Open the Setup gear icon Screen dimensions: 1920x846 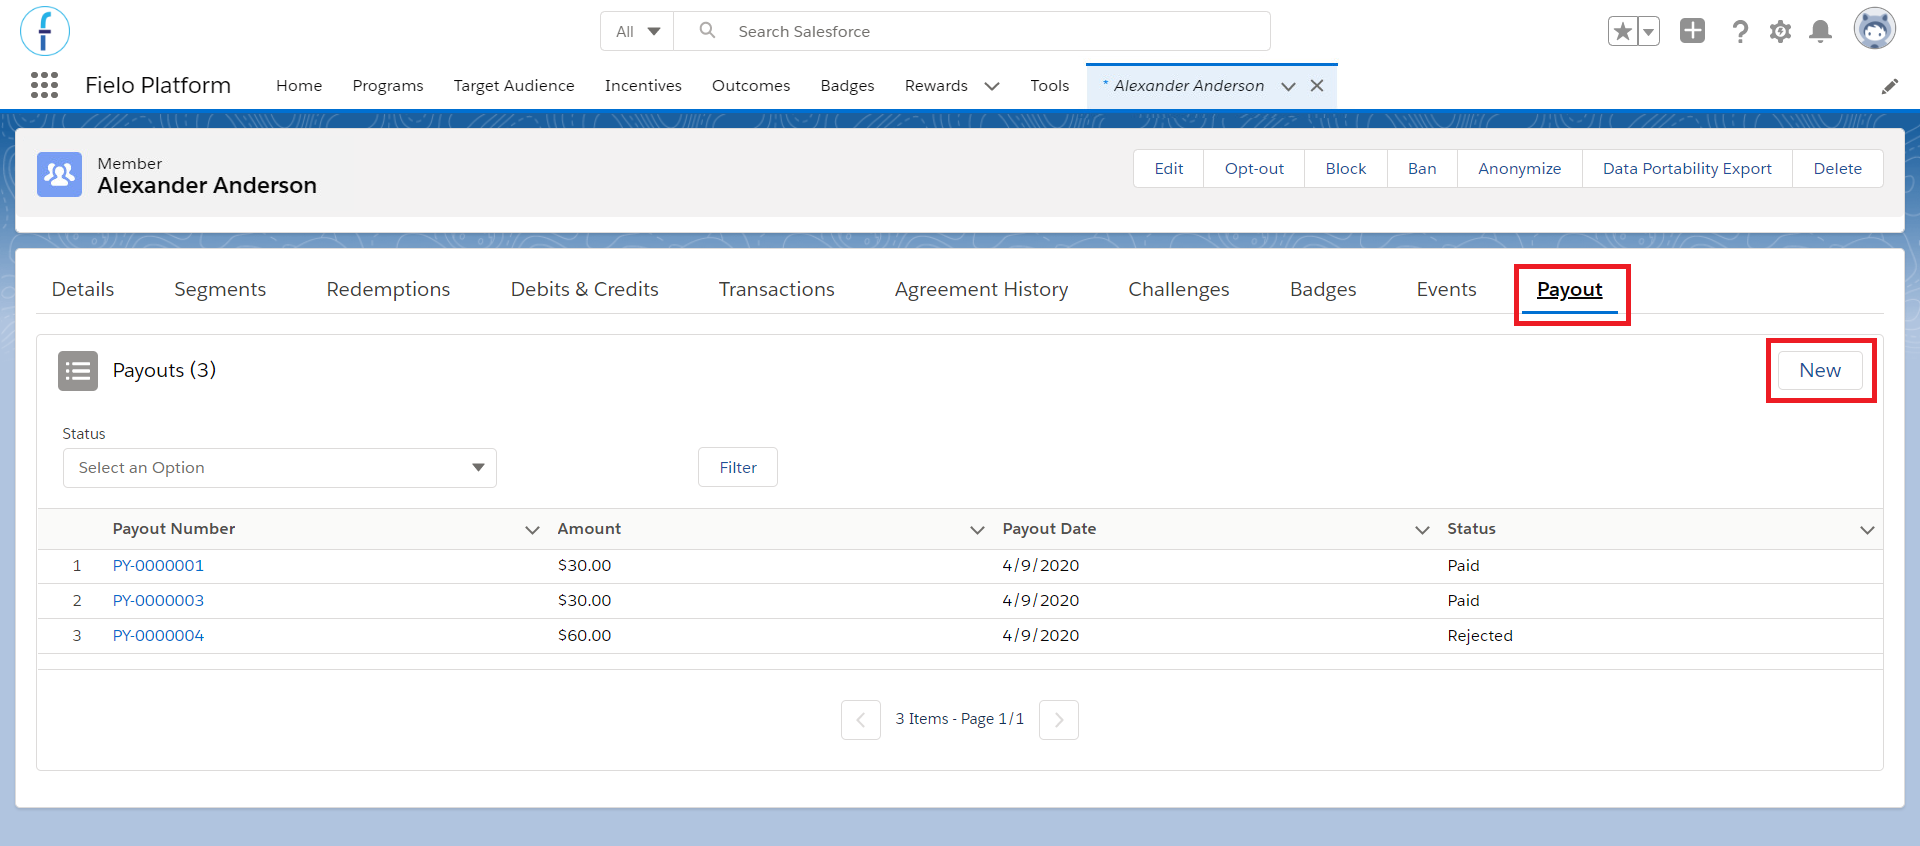(1780, 31)
